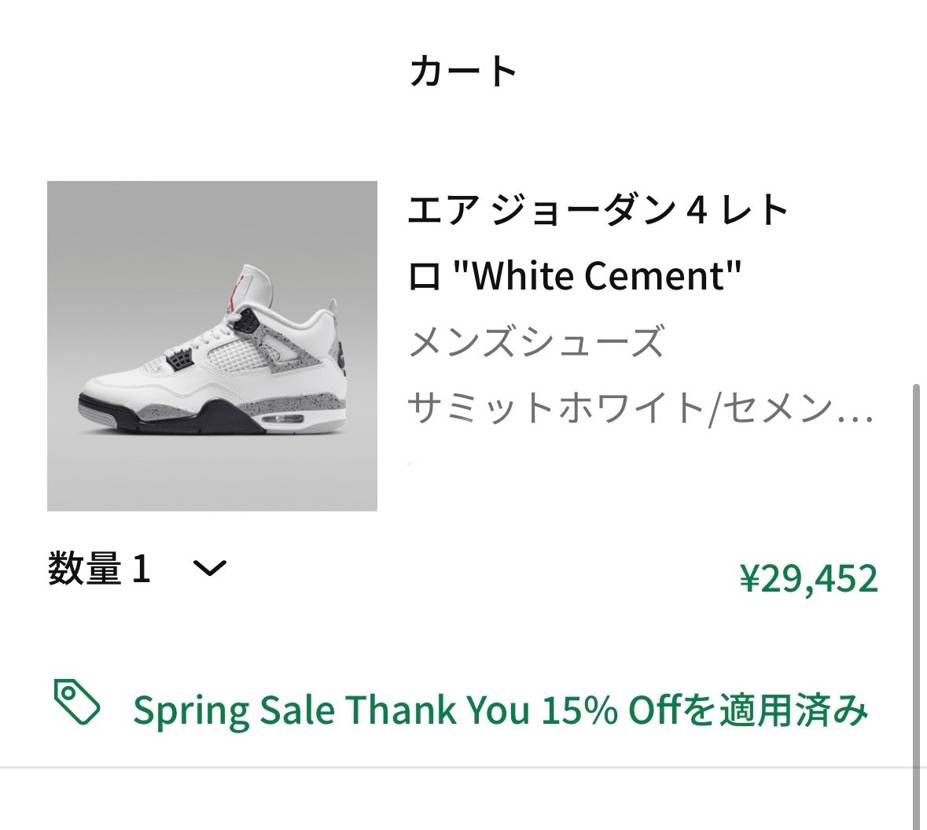Click the カート page heading
Image resolution: width=927 pixels, height=830 pixels.
[x=463, y=71]
